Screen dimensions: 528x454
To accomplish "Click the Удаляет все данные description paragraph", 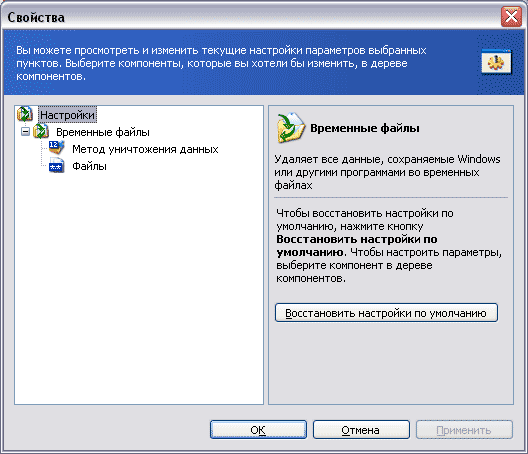I will [x=387, y=172].
